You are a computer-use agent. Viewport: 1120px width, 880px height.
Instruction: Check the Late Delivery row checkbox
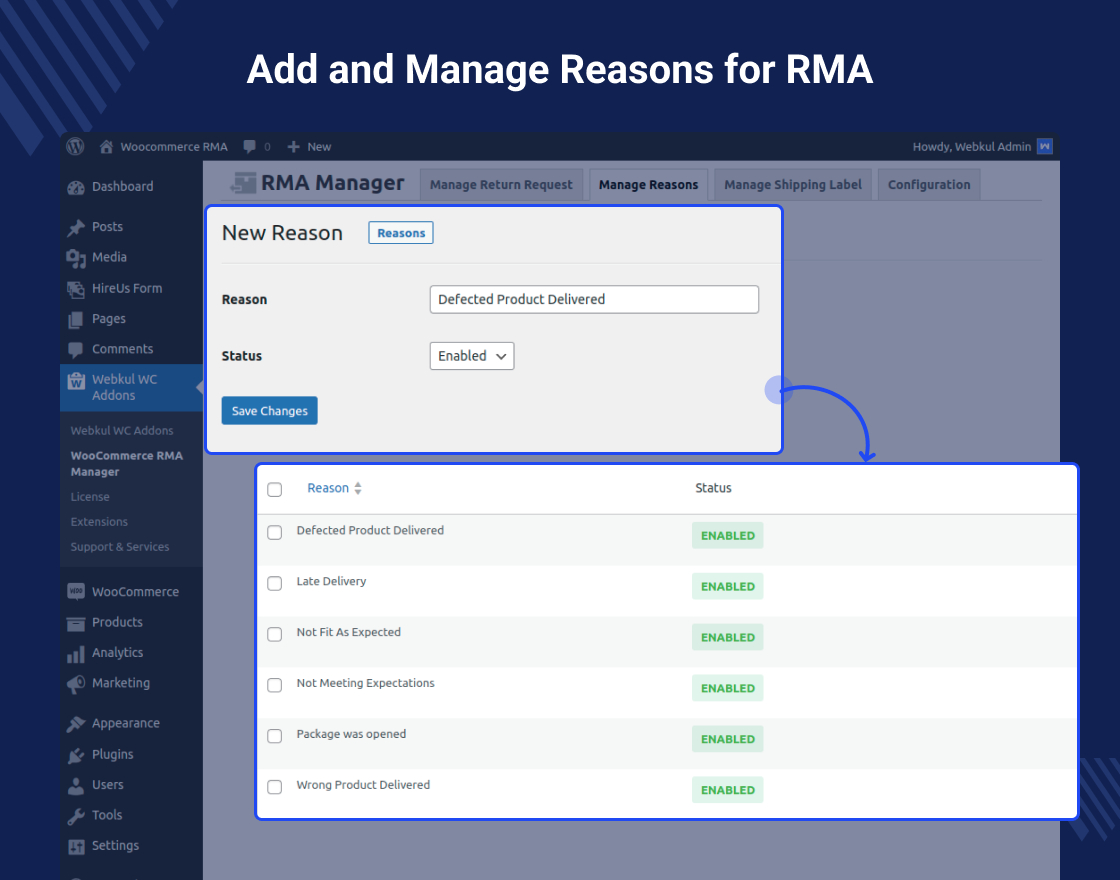tap(274, 583)
